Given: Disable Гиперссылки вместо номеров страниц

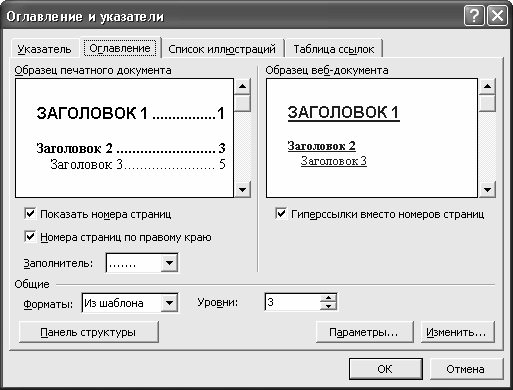Looking at the screenshot, I should point(281,214).
